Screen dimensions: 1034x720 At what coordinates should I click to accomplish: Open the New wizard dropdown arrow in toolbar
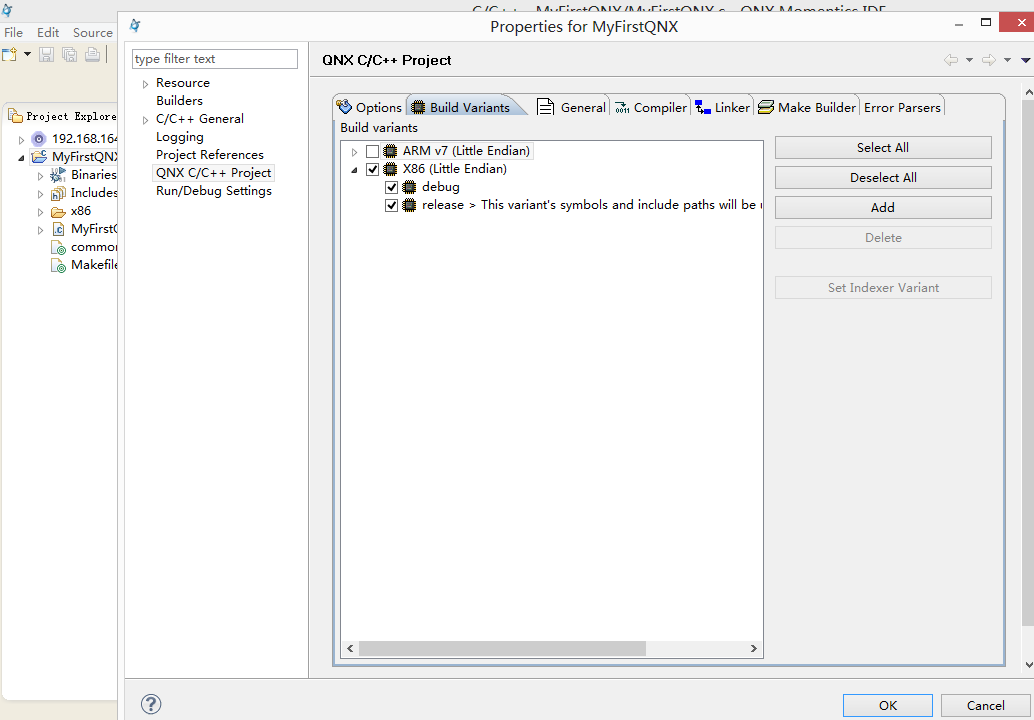click(x=28, y=54)
